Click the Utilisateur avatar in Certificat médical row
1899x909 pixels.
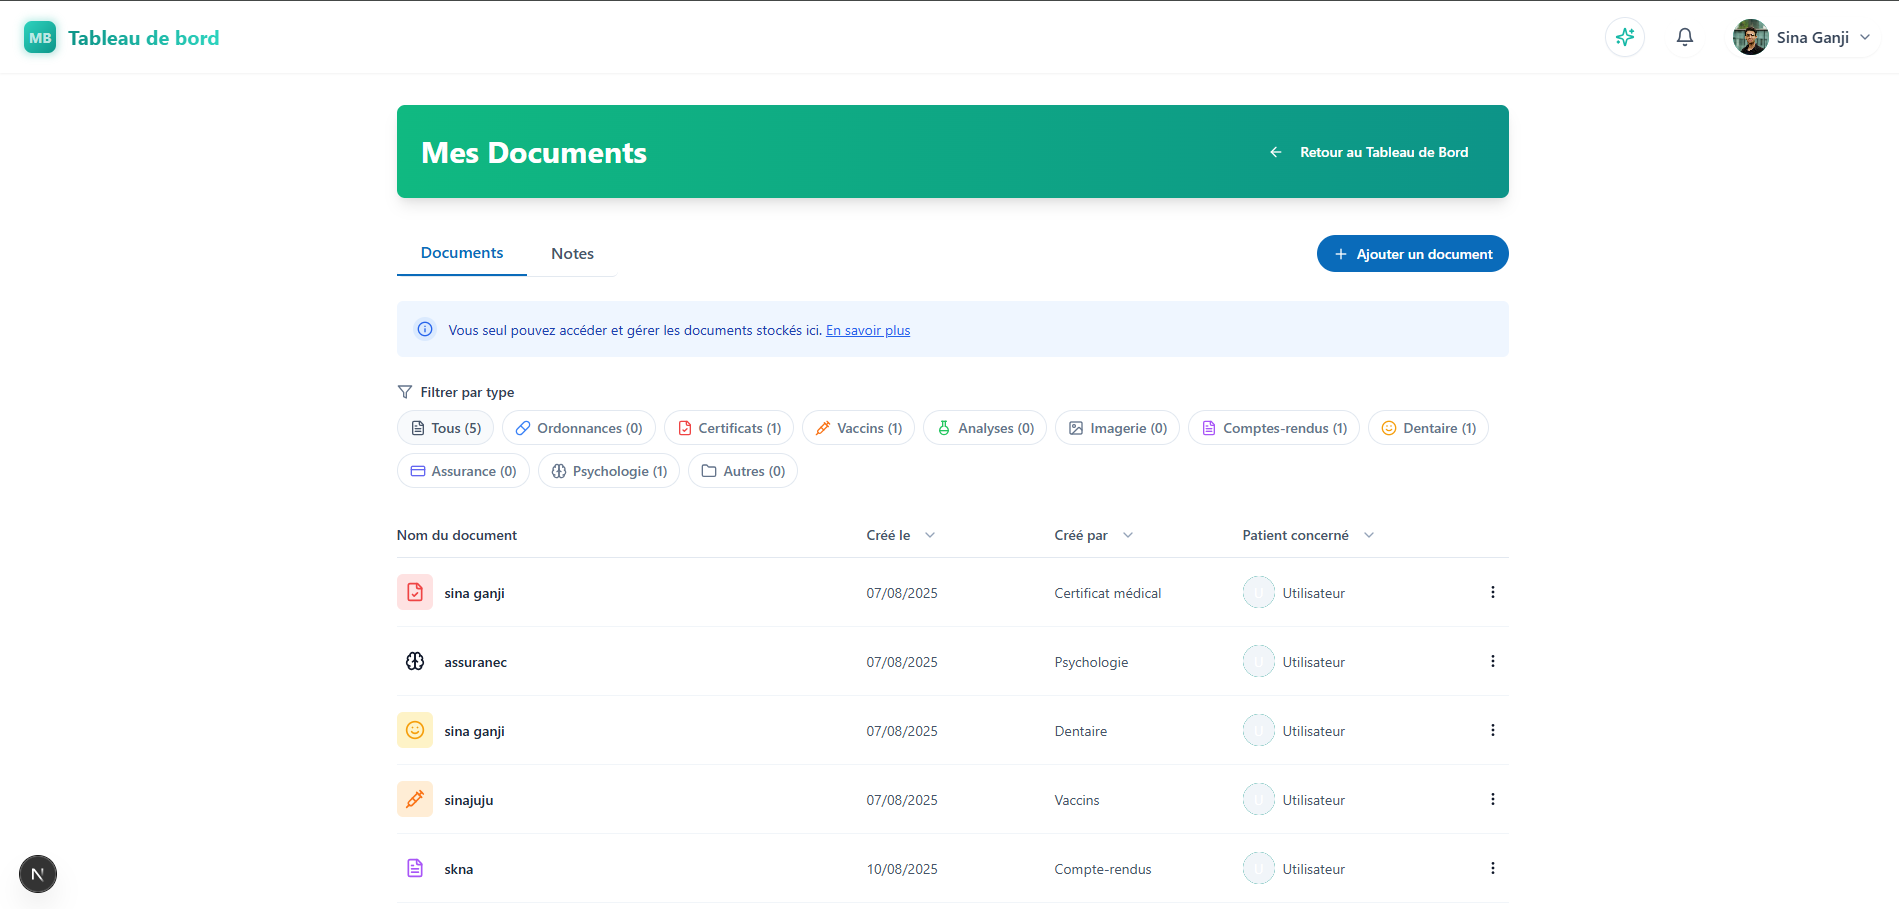click(x=1259, y=592)
